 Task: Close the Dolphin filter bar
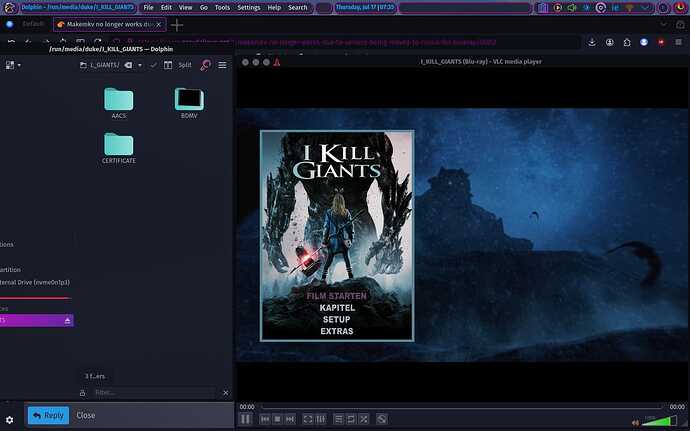226,392
